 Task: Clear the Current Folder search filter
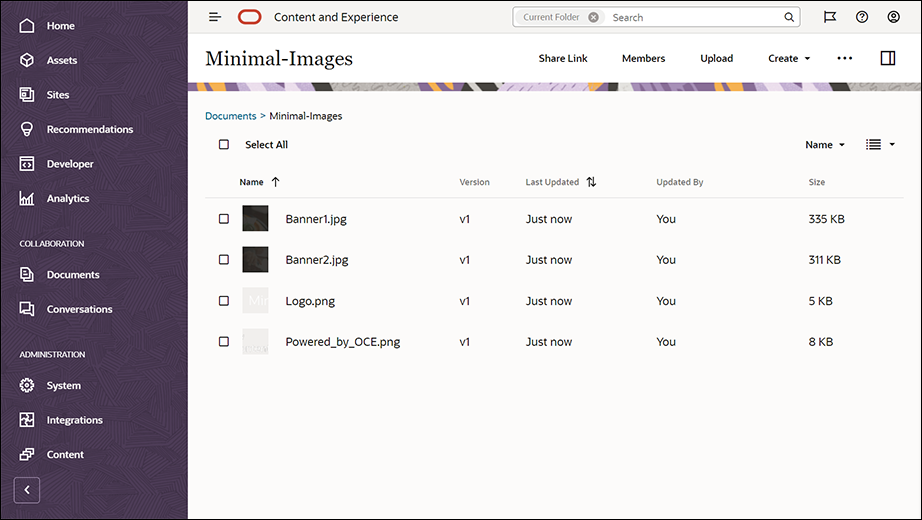pyautogui.click(x=593, y=17)
